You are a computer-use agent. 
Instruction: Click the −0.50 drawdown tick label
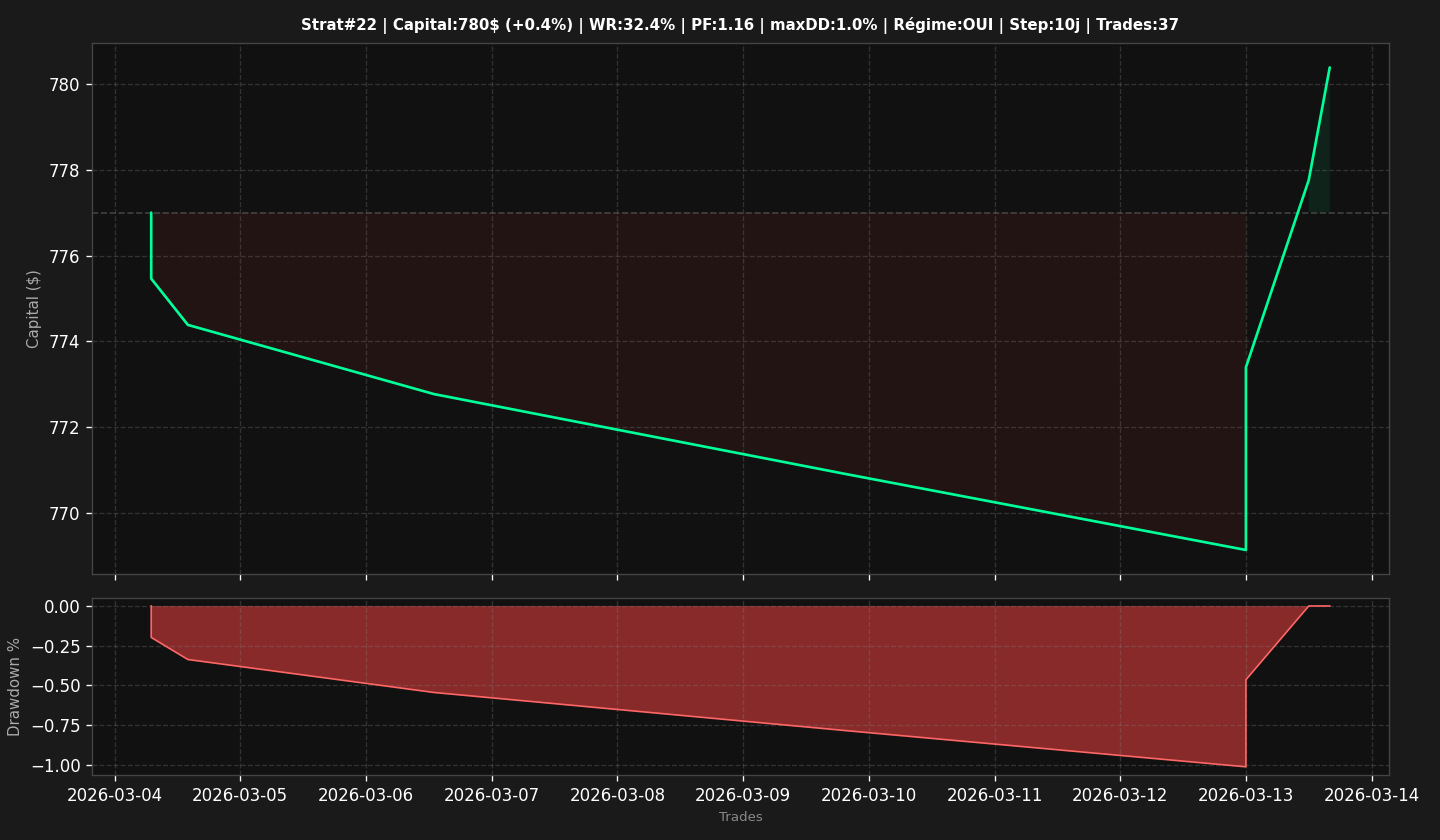click(x=55, y=686)
